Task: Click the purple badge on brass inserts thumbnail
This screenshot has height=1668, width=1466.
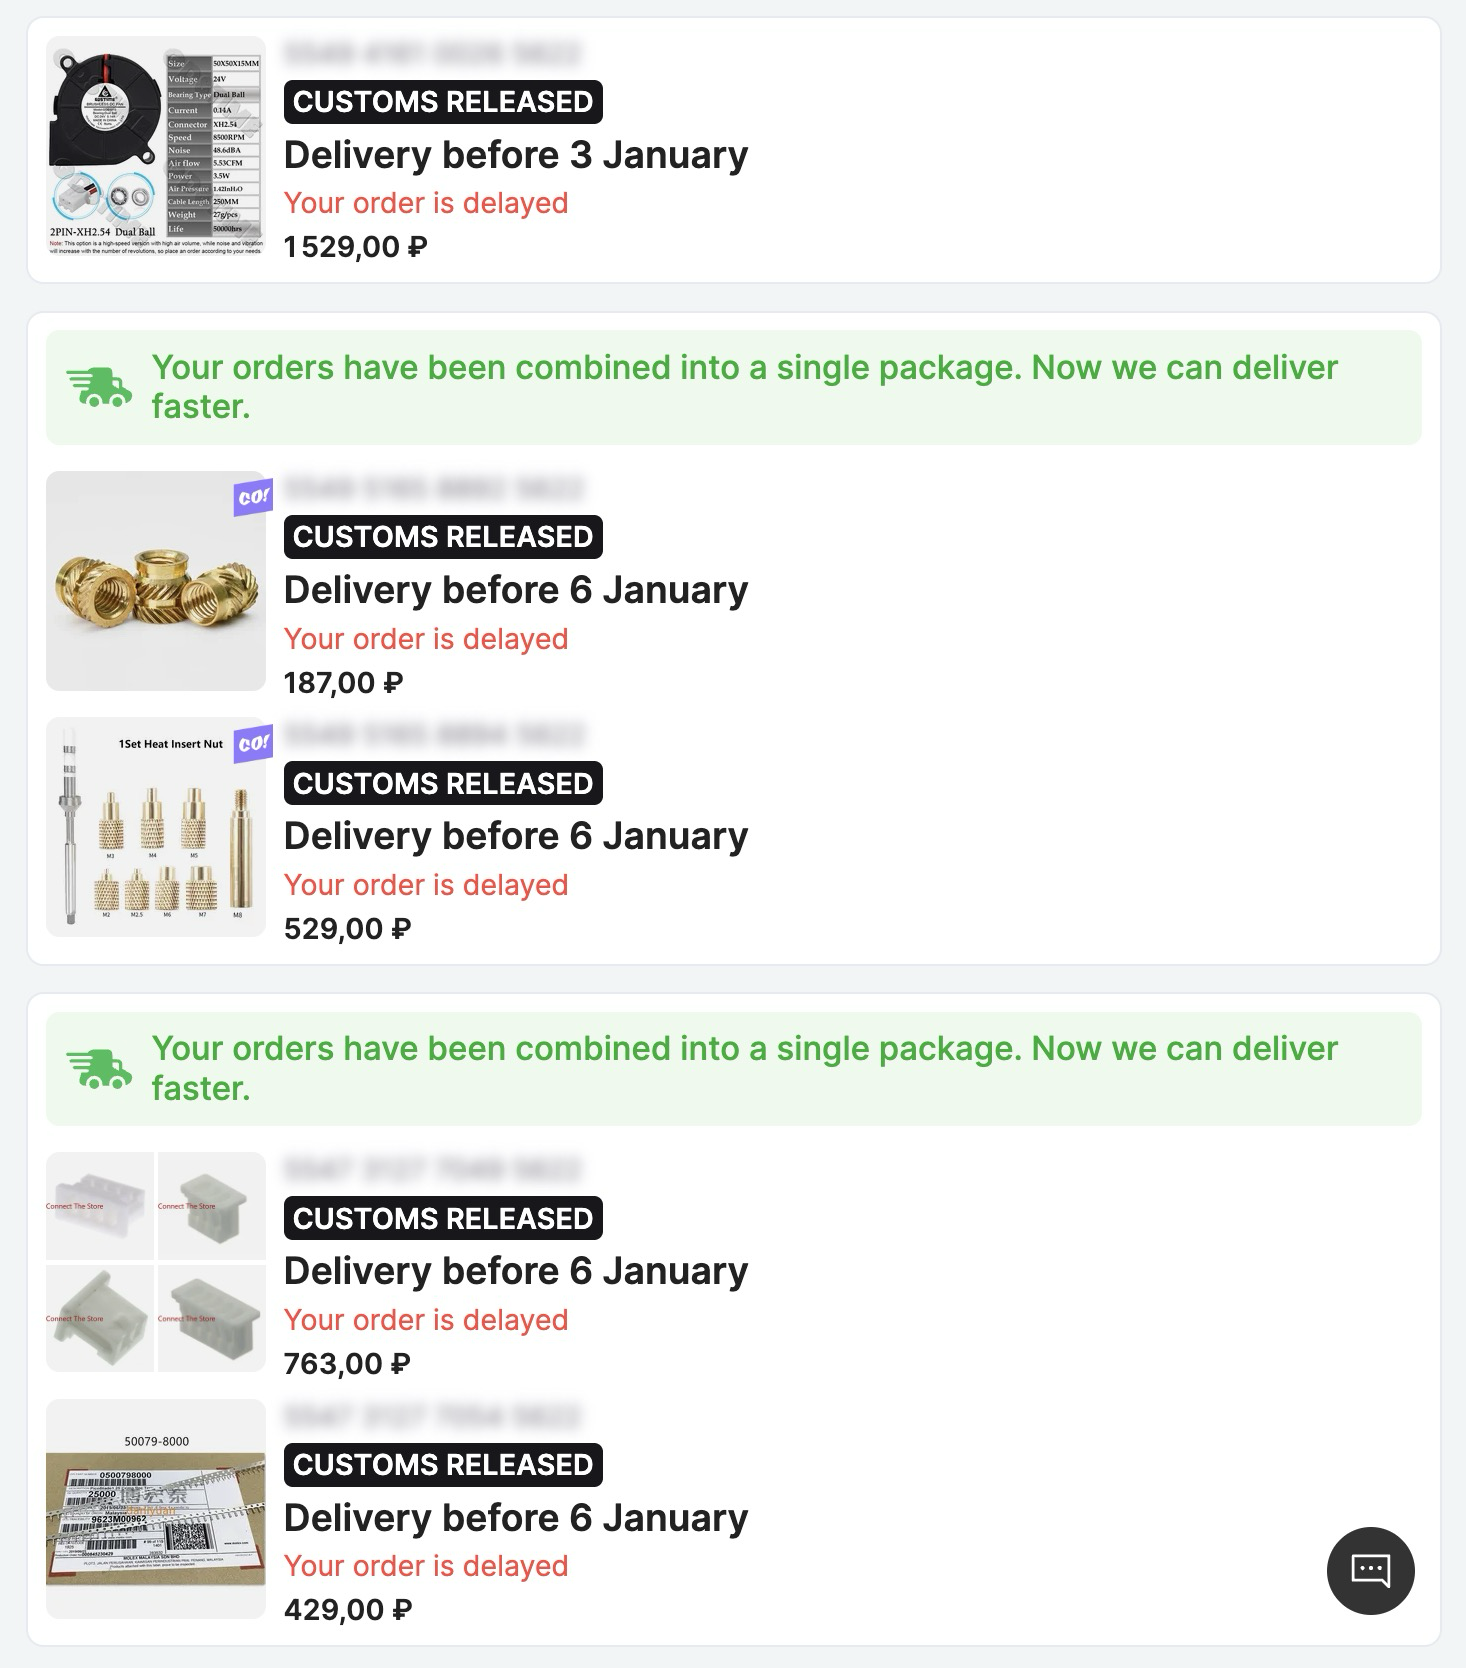Action: [x=253, y=496]
